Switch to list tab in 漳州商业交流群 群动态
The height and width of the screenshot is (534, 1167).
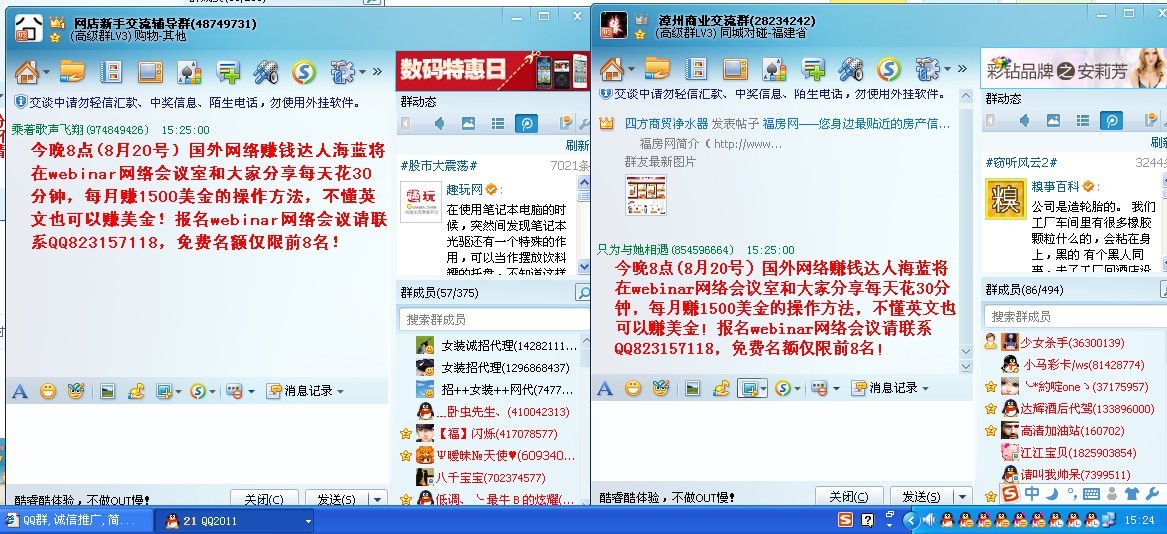(1083, 120)
